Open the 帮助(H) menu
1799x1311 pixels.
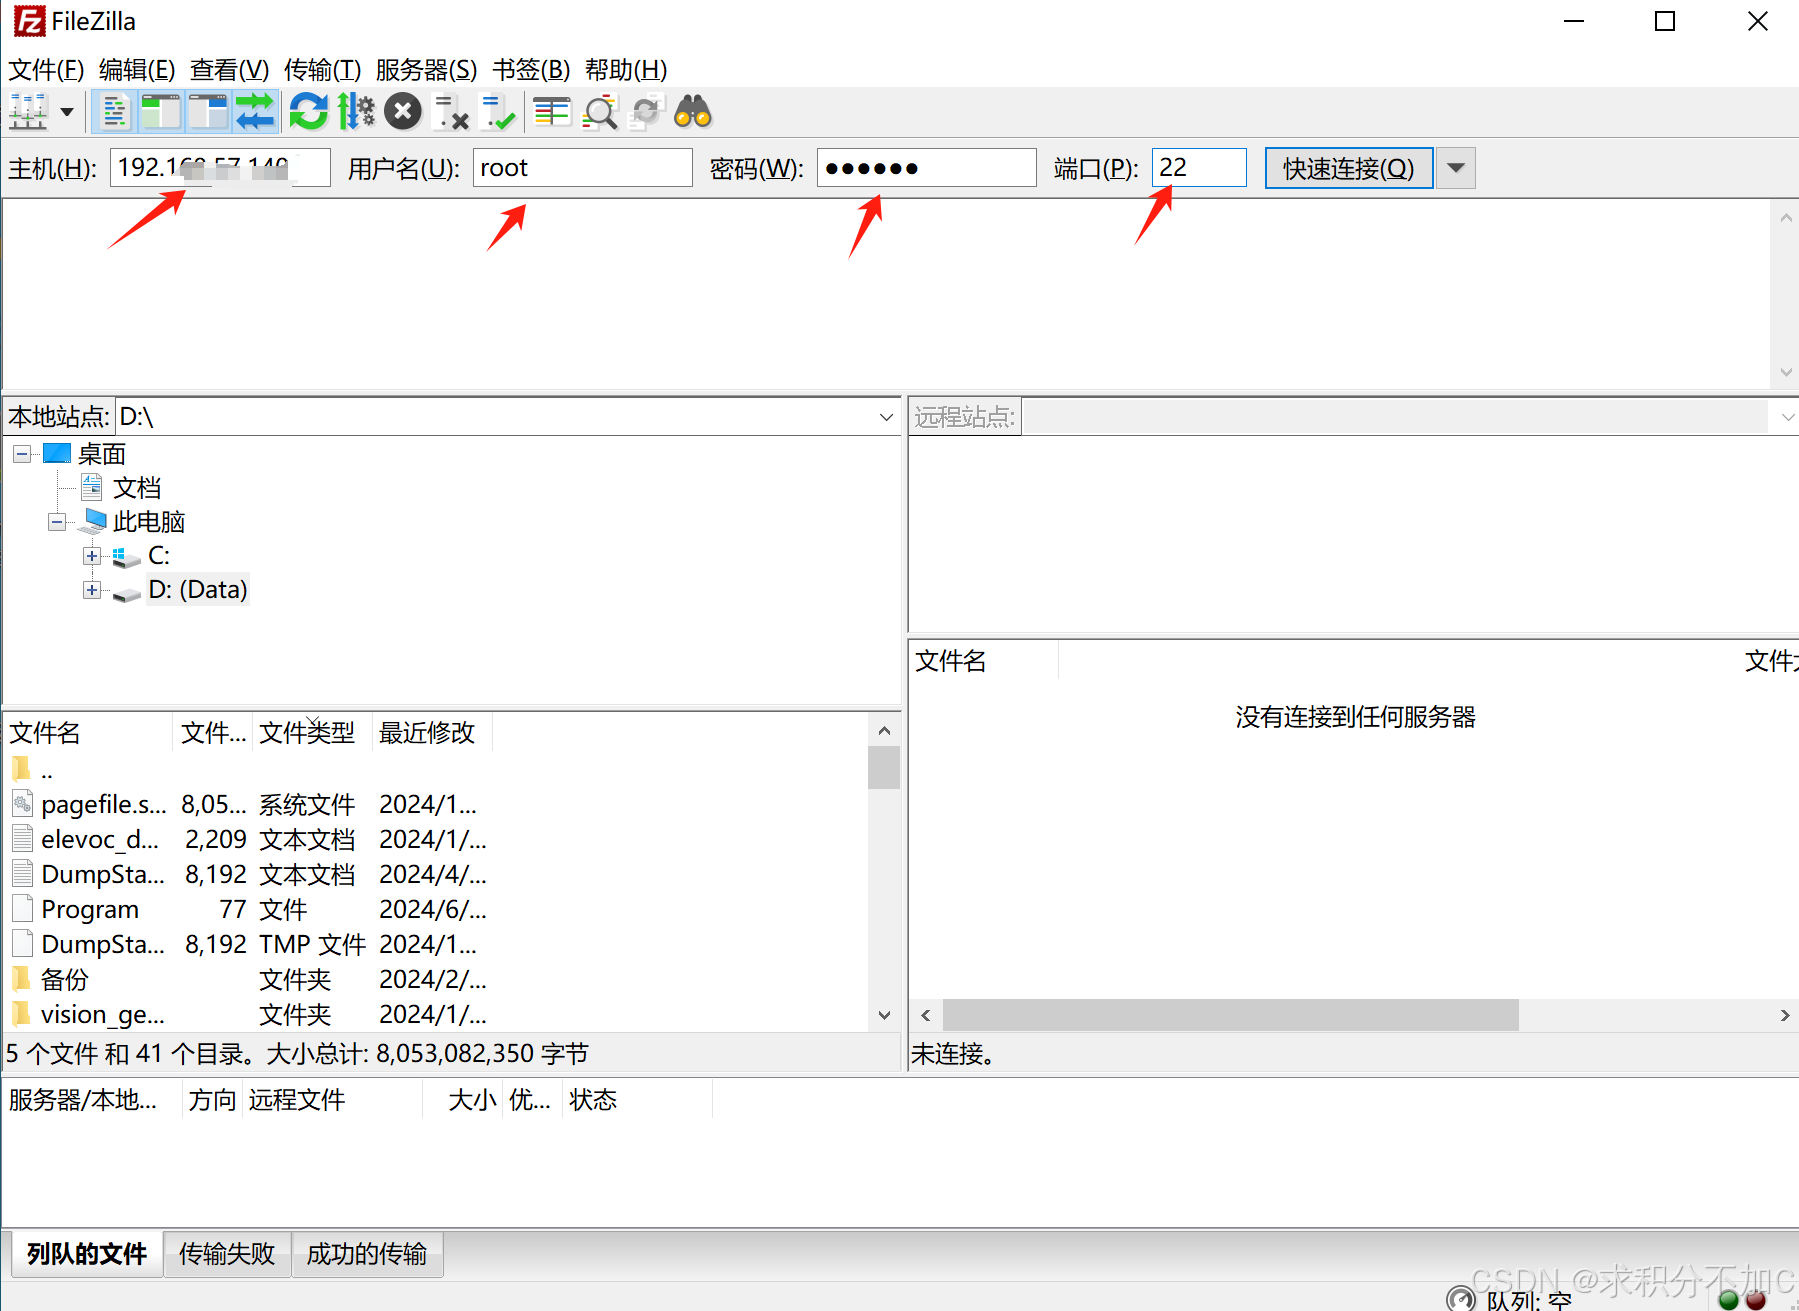coord(626,70)
